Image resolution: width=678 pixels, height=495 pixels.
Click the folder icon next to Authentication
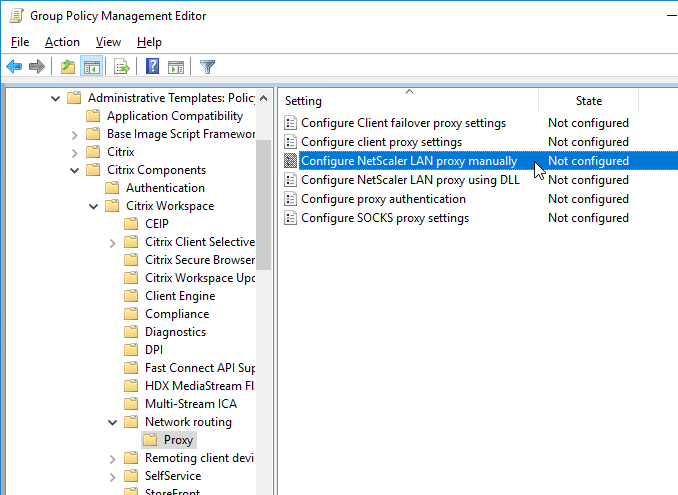point(112,188)
